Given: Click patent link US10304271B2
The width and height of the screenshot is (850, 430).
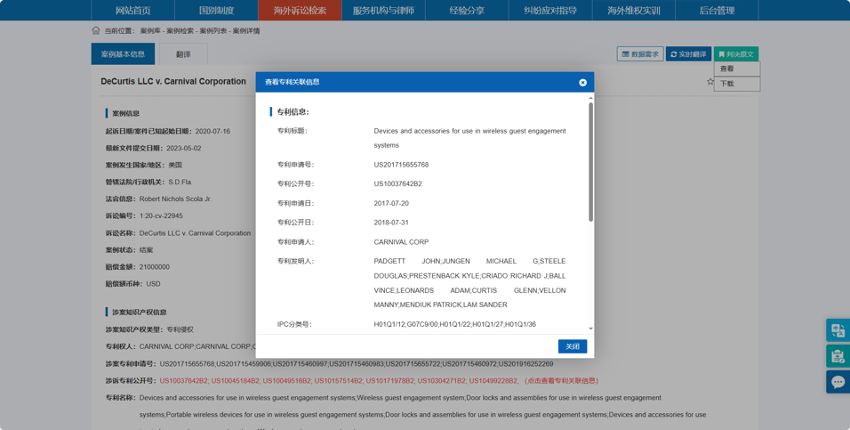Looking at the screenshot, I should (x=442, y=381).
